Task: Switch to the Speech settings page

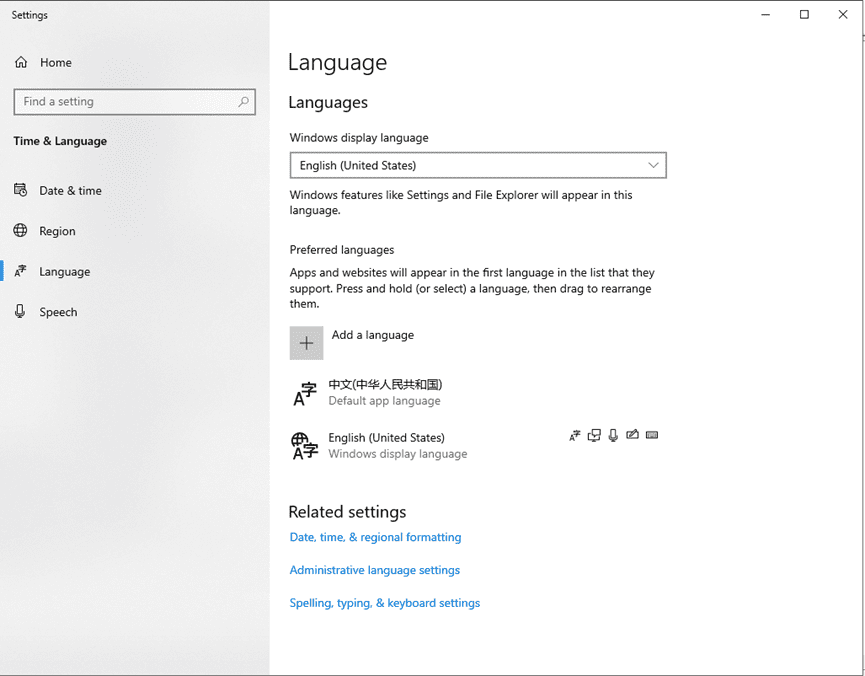Action: (x=58, y=312)
